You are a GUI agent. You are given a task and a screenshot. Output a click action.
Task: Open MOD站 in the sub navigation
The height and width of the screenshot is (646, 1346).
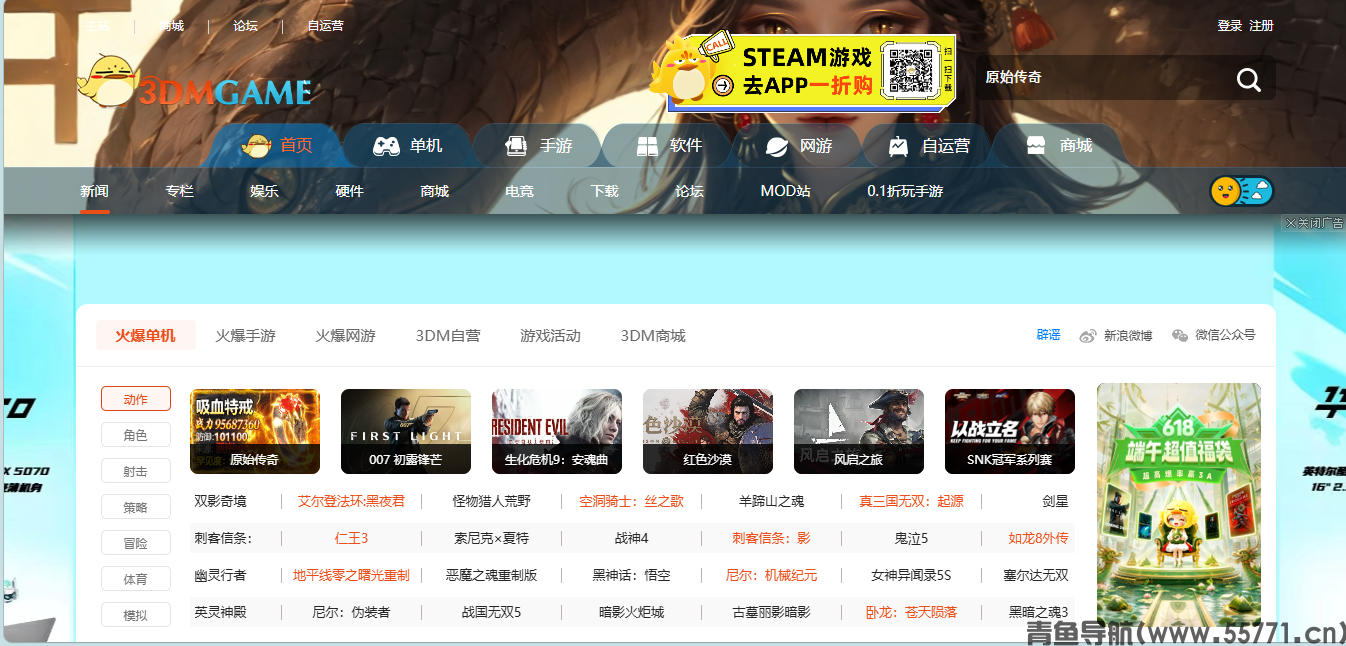785,191
